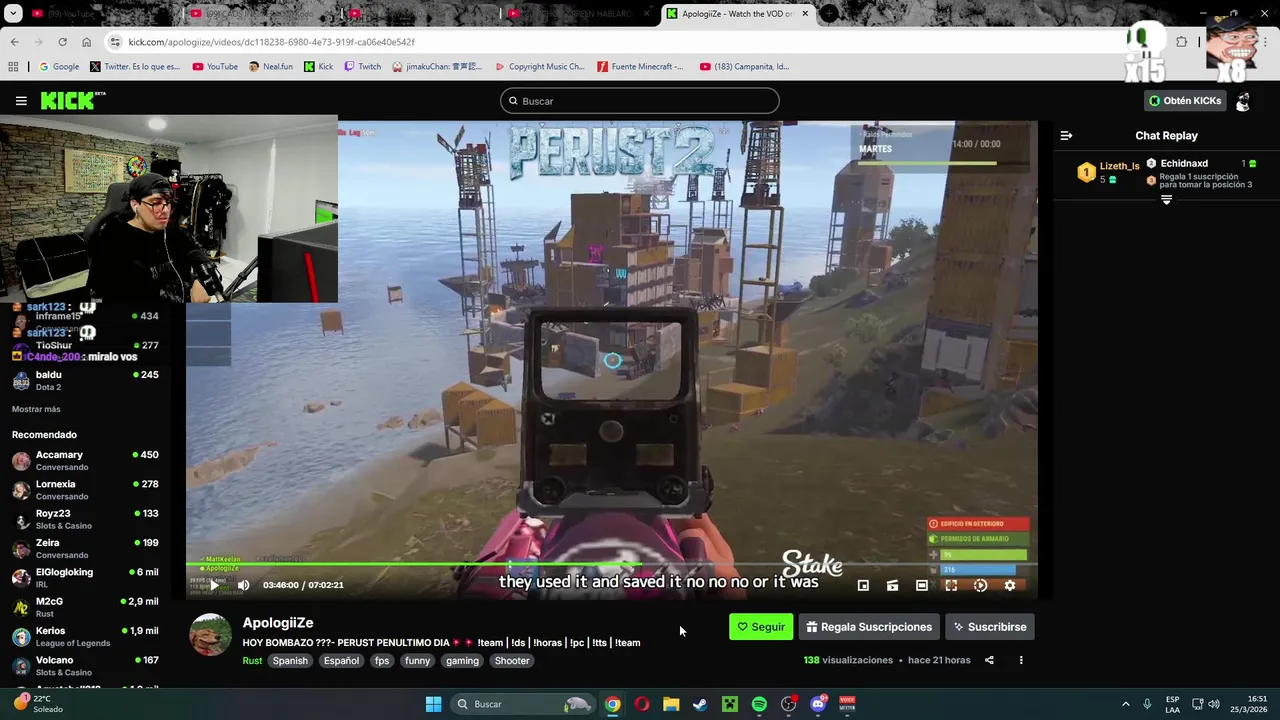The width and height of the screenshot is (1280, 720).
Task: Open M2cG Rust channel
Action: click(x=85, y=607)
